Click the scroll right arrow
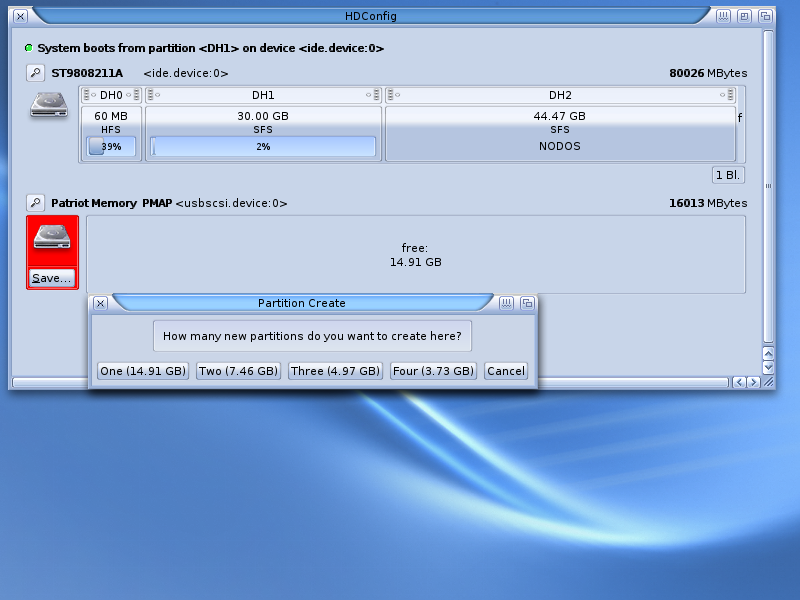This screenshot has width=800, height=600. click(753, 382)
